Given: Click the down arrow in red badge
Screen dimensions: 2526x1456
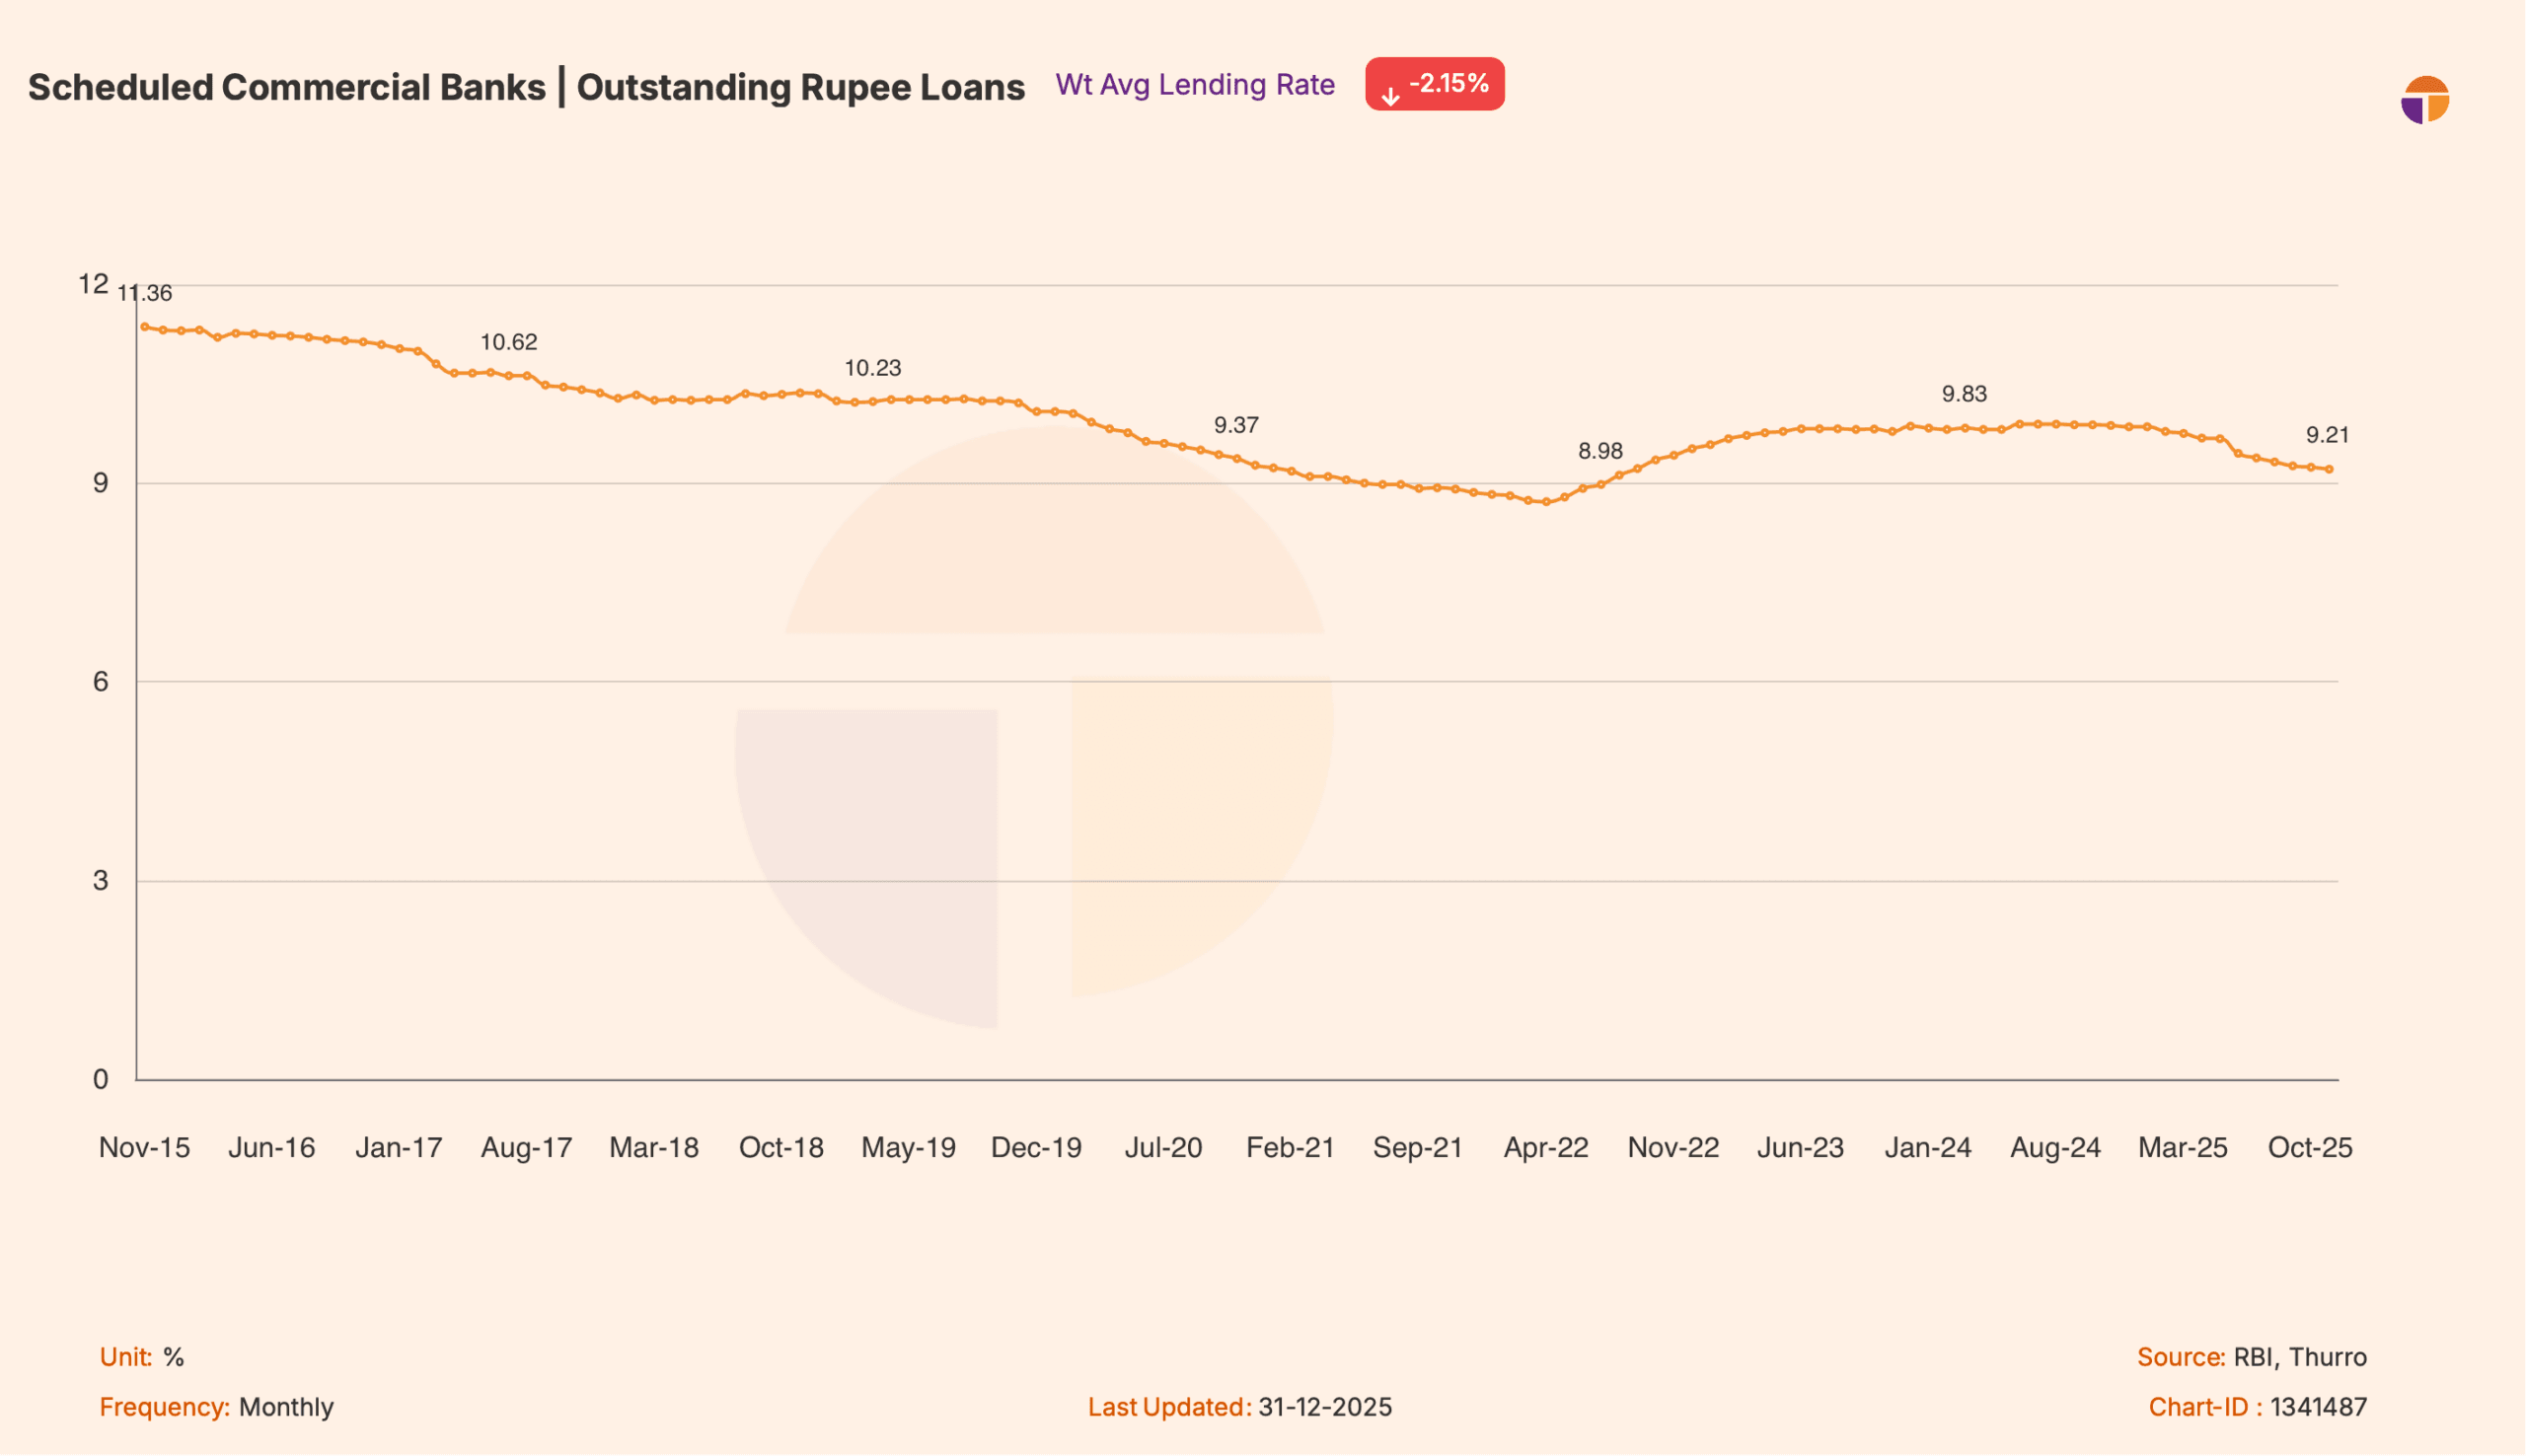Looking at the screenshot, I should click(1390, 96).
